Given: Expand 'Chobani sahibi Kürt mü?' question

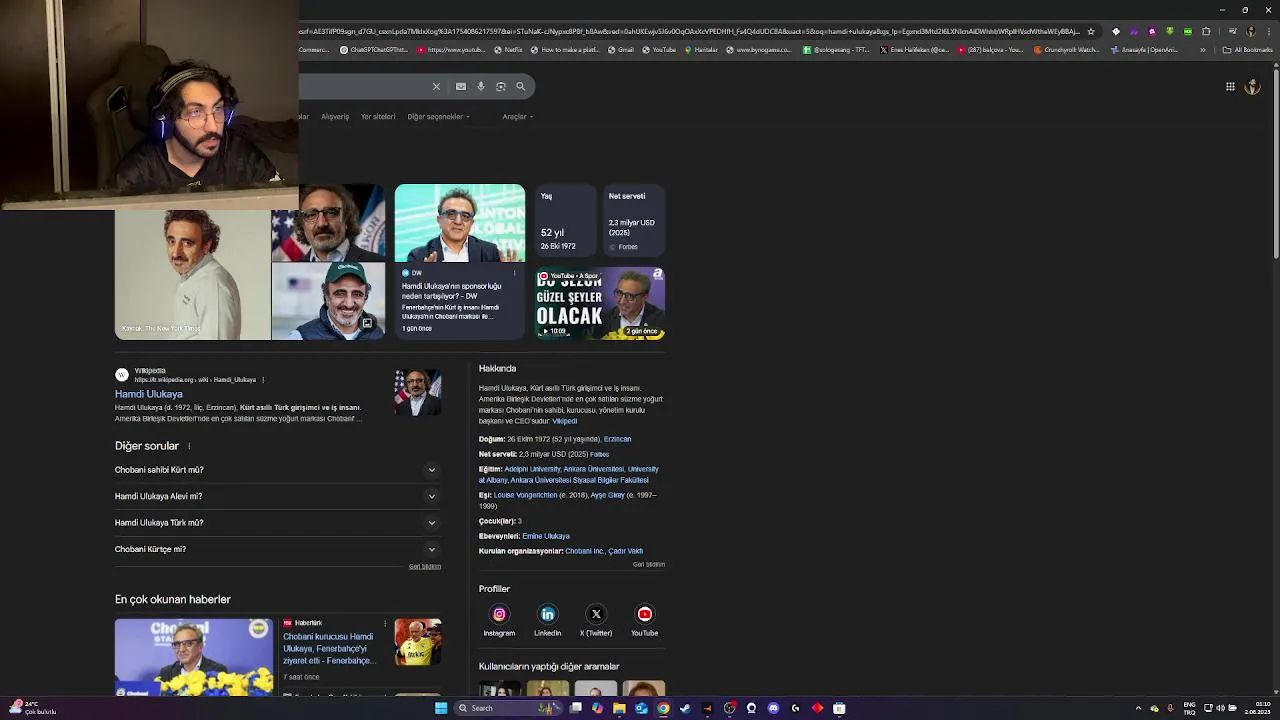Looking at the screenshot, I should (277, 470).
